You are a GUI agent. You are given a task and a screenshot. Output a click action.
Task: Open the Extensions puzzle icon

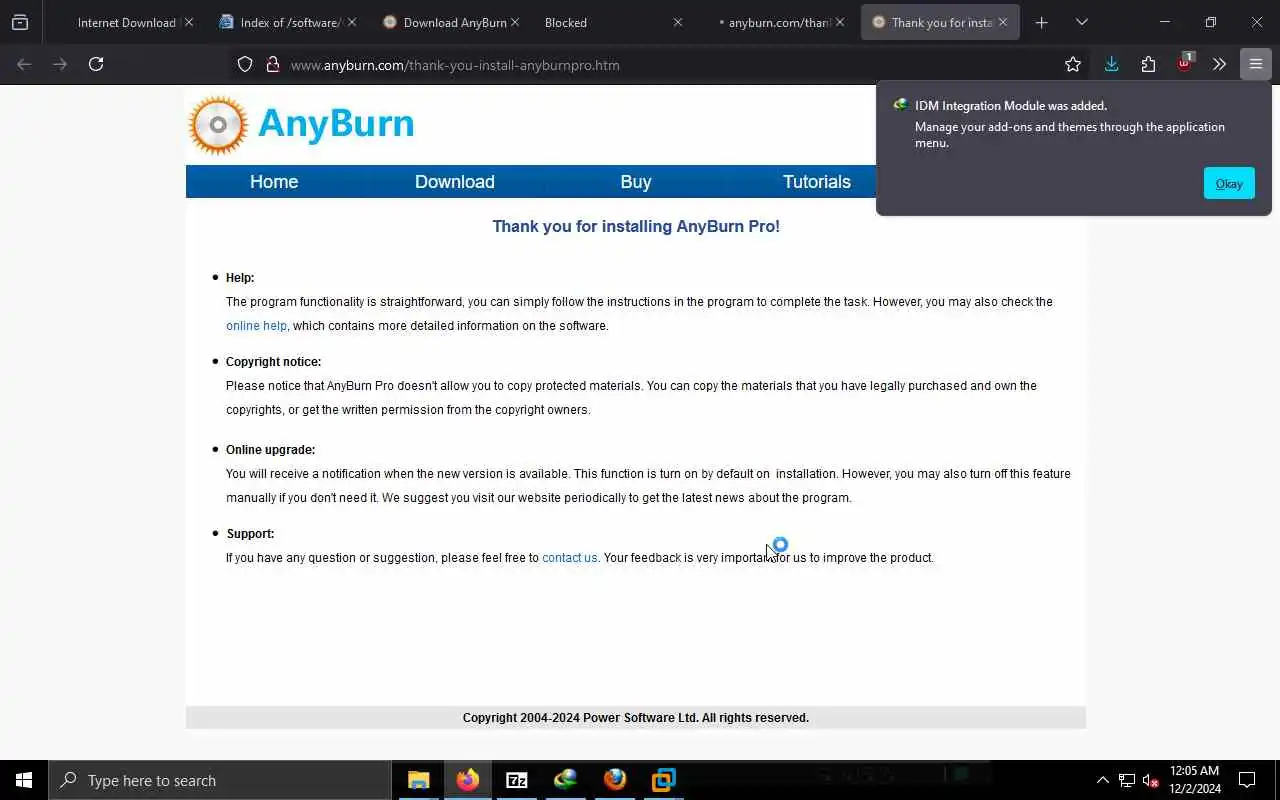[1148, 64]
